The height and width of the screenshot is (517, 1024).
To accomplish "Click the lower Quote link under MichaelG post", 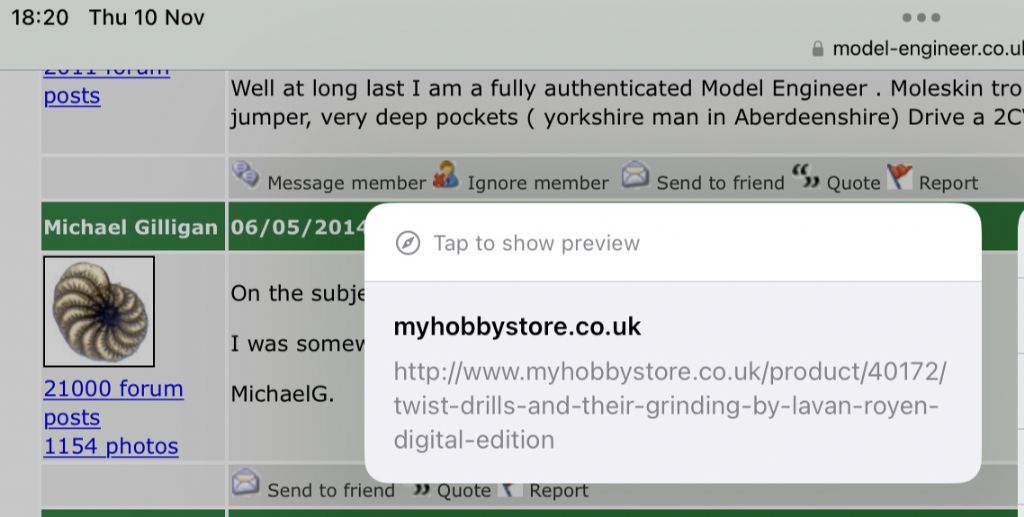I will coord(464,490).
